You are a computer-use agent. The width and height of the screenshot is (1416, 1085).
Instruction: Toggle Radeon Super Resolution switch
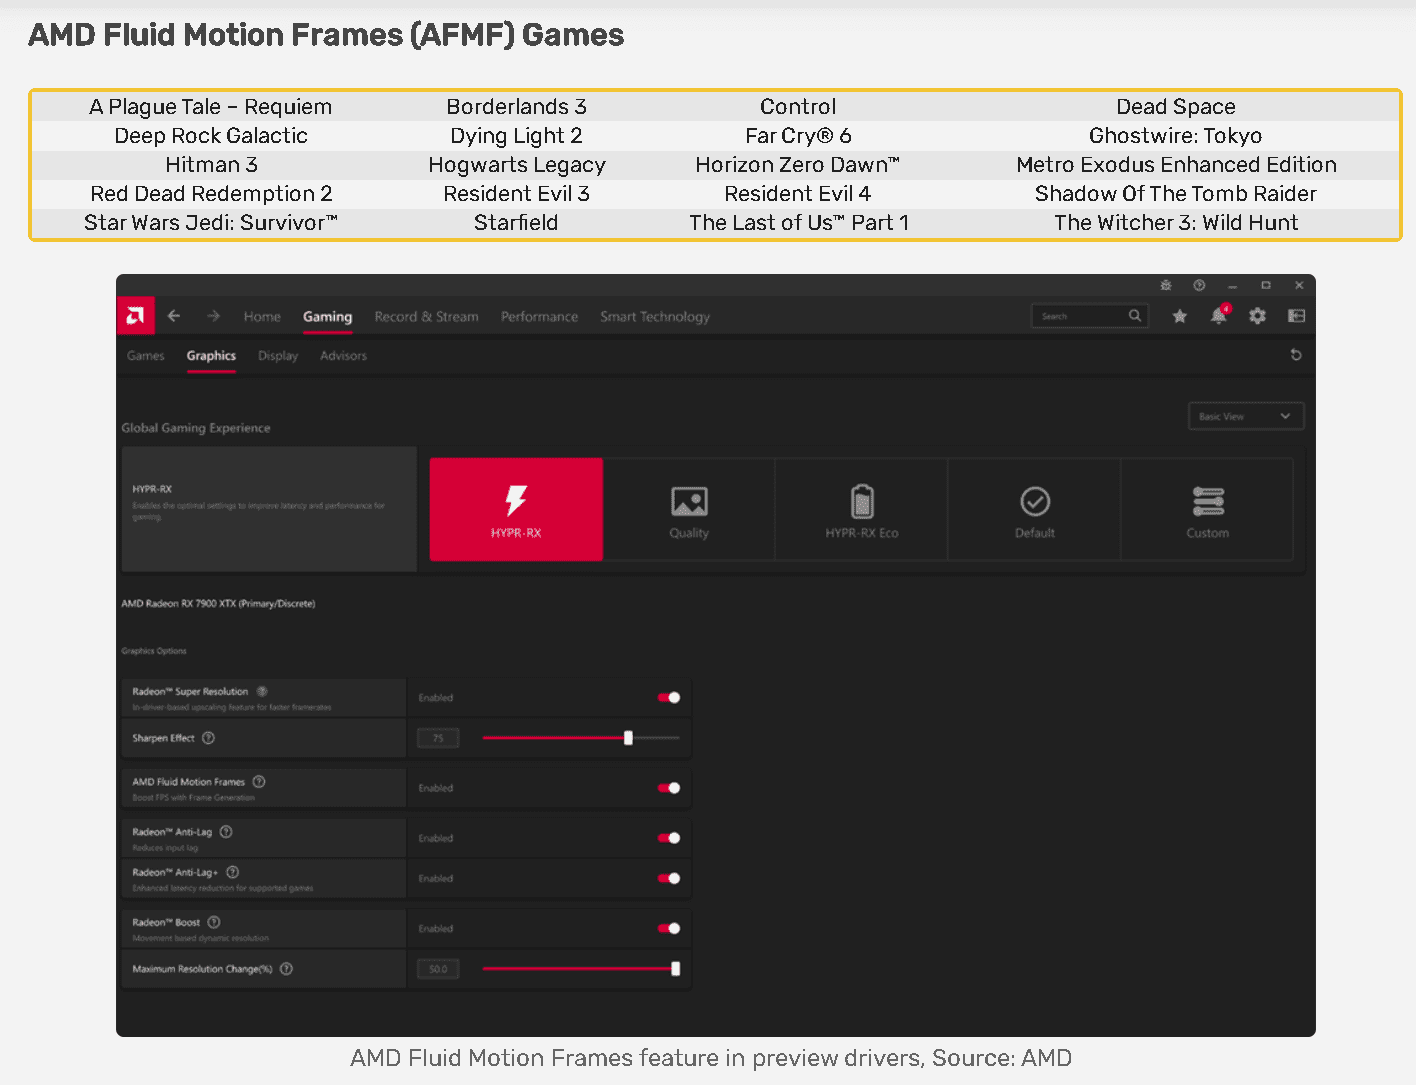(x=669, y=698)
